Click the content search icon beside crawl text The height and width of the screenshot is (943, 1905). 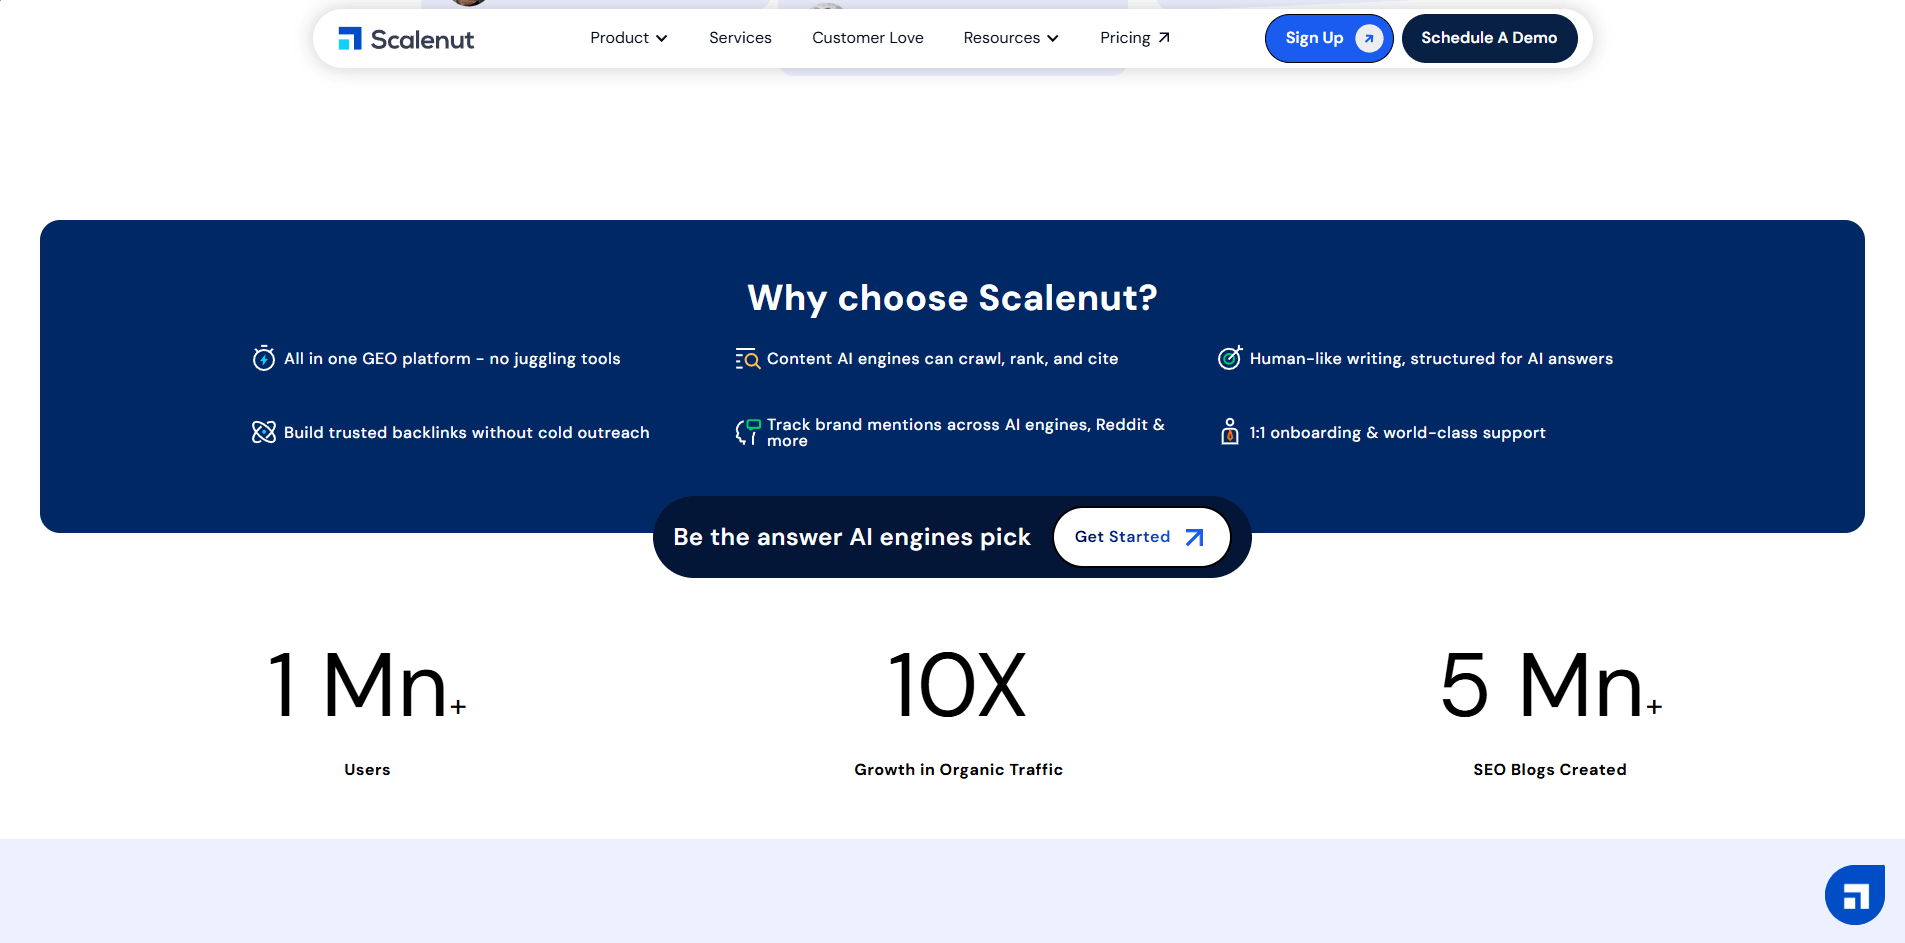[747, 358]
